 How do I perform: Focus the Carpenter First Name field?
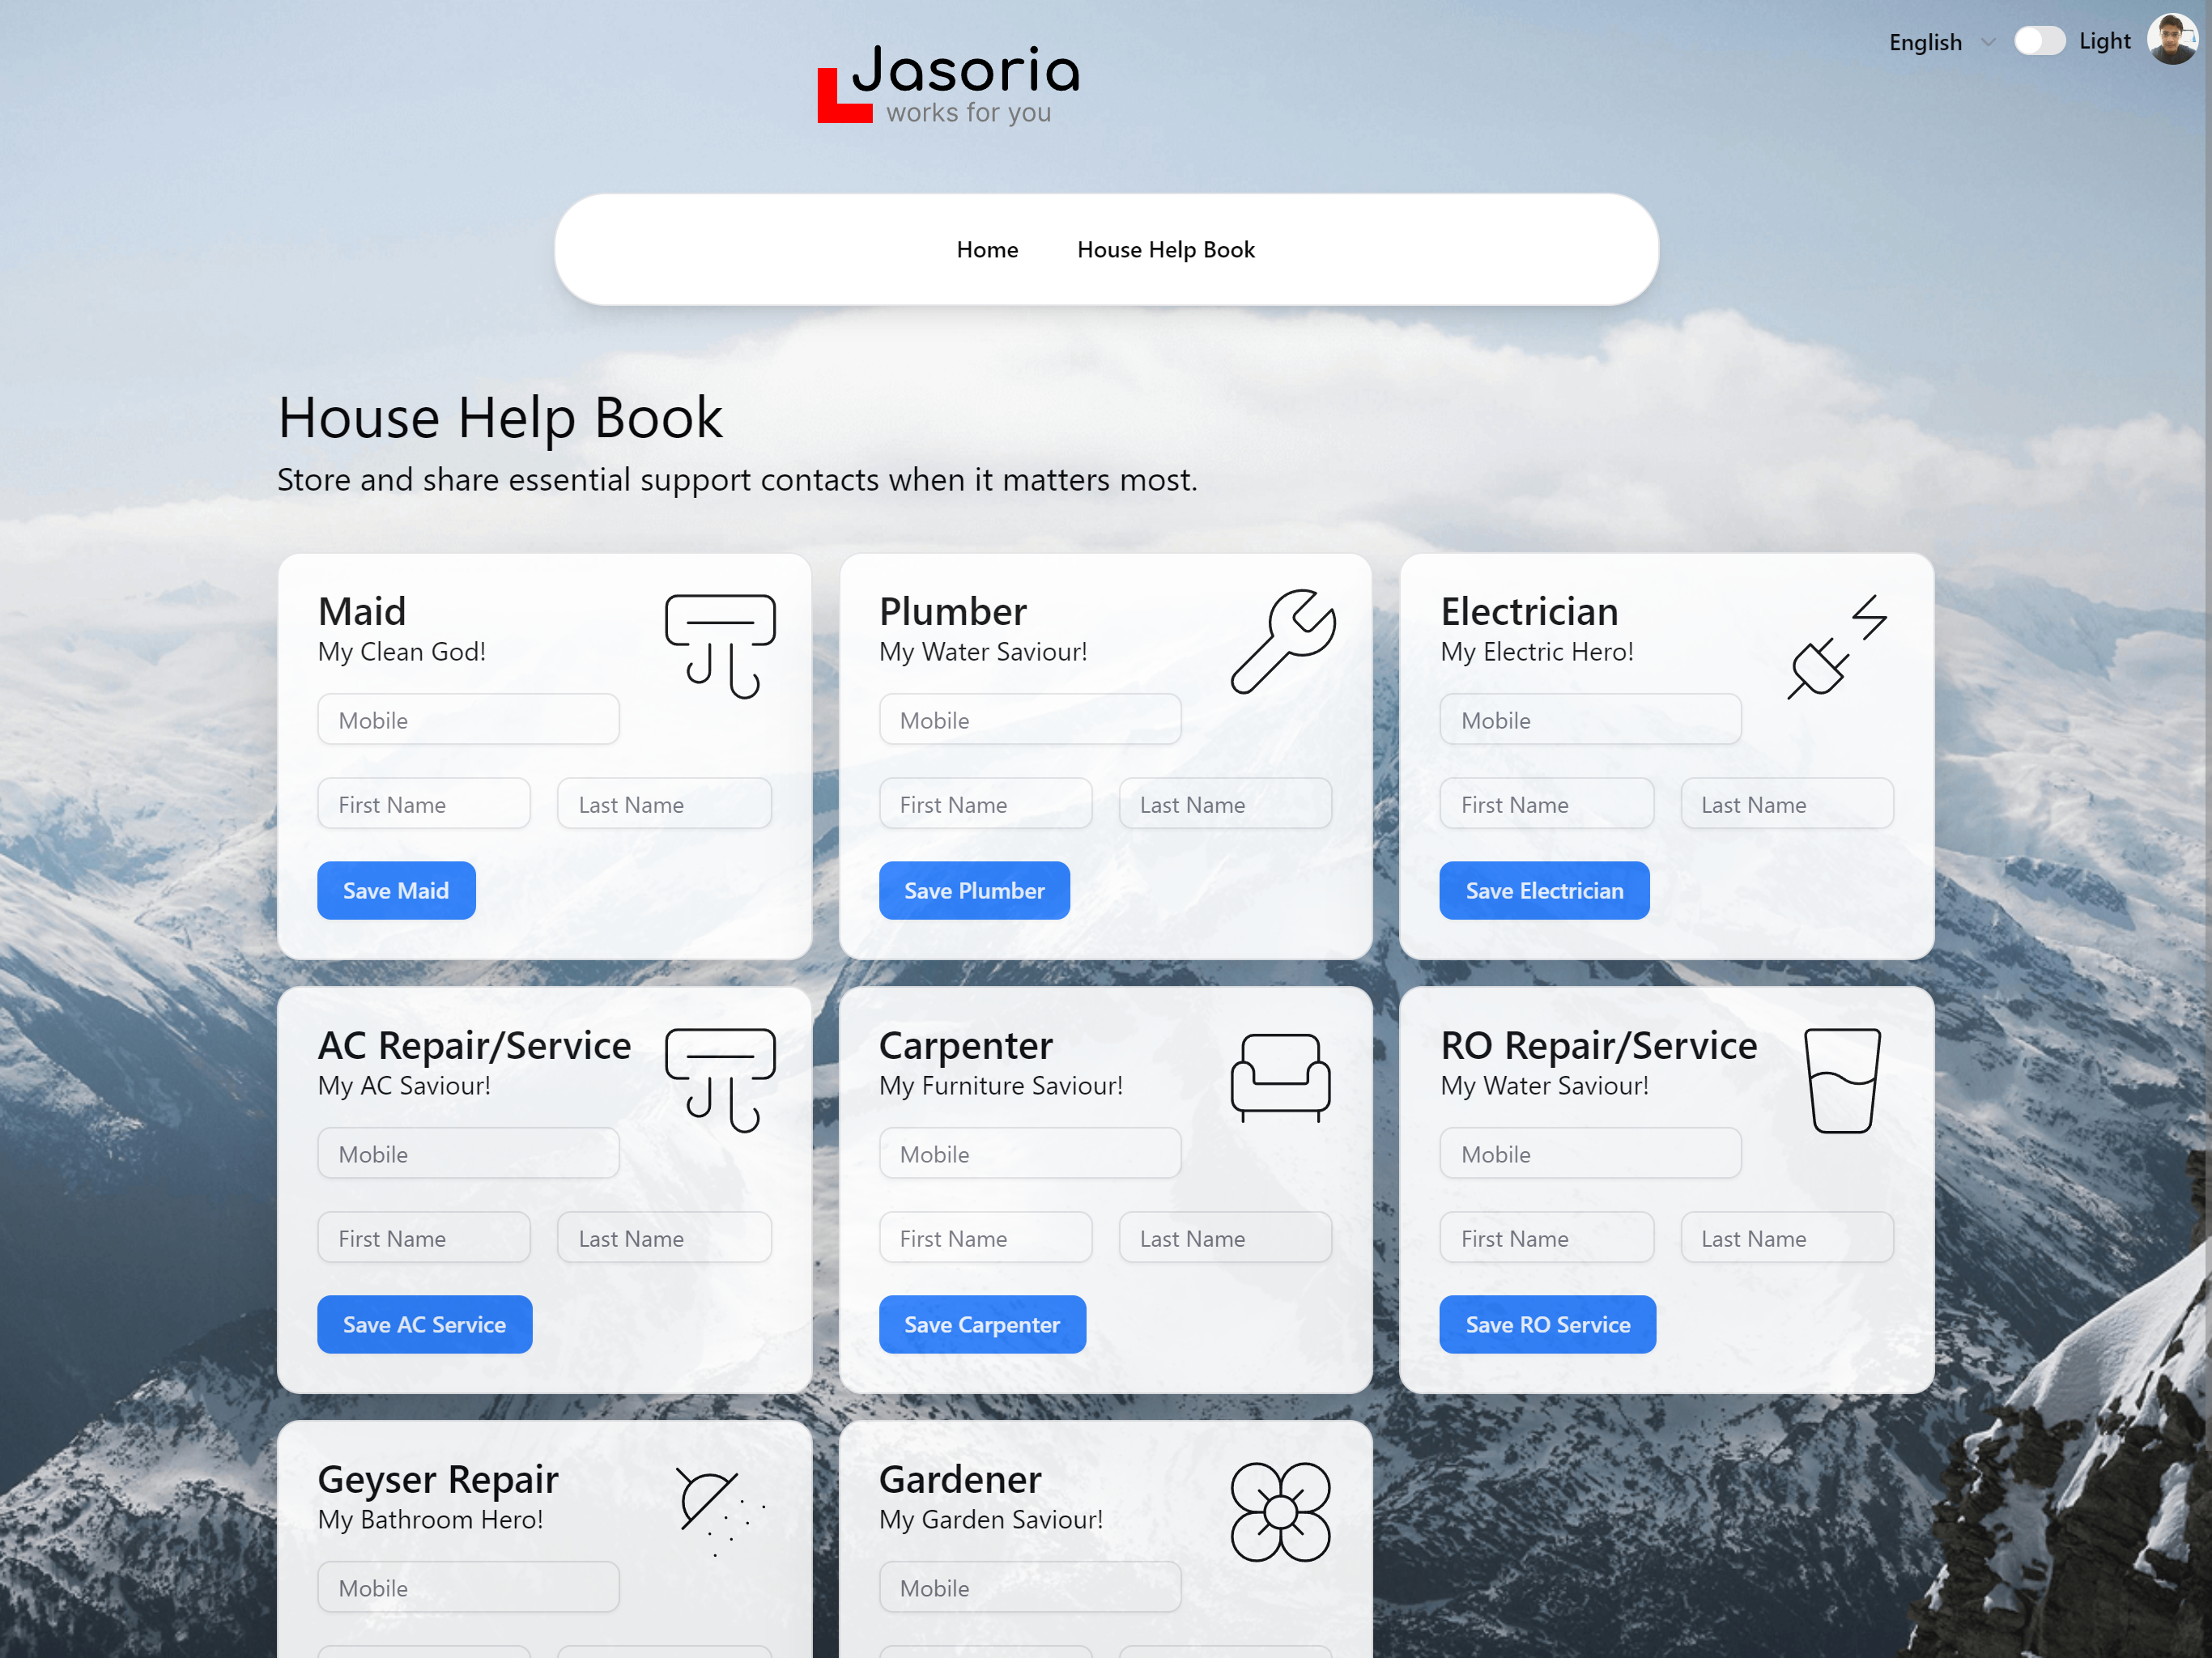tap(985, 1238)
